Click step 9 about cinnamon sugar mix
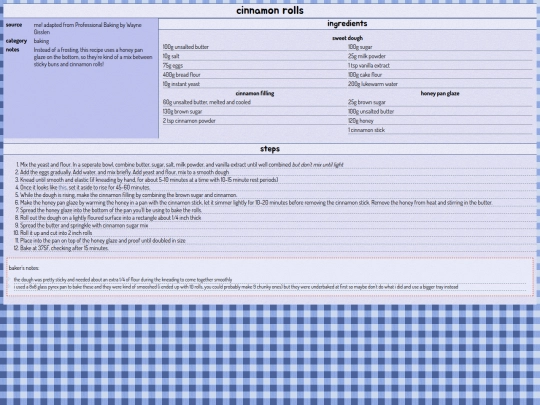The width and height of the screenshot is (540, 405). (84, 225)
